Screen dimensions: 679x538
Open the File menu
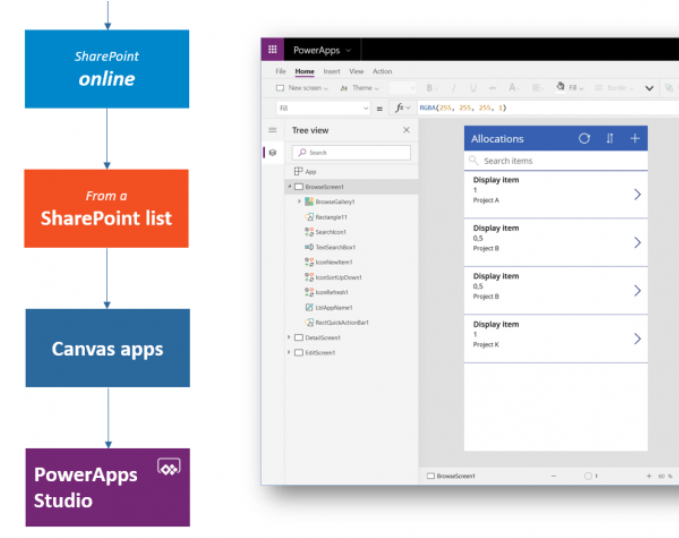click(281, 71)
